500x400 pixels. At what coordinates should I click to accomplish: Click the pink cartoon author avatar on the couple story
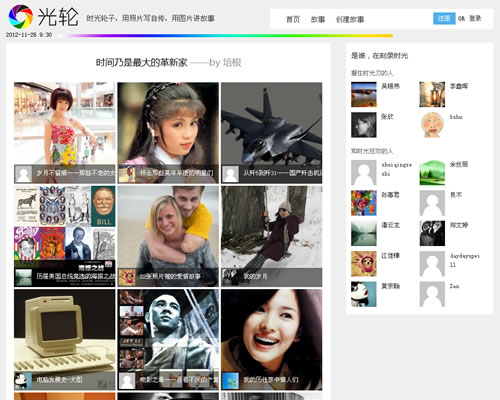[x=127, y=277]
